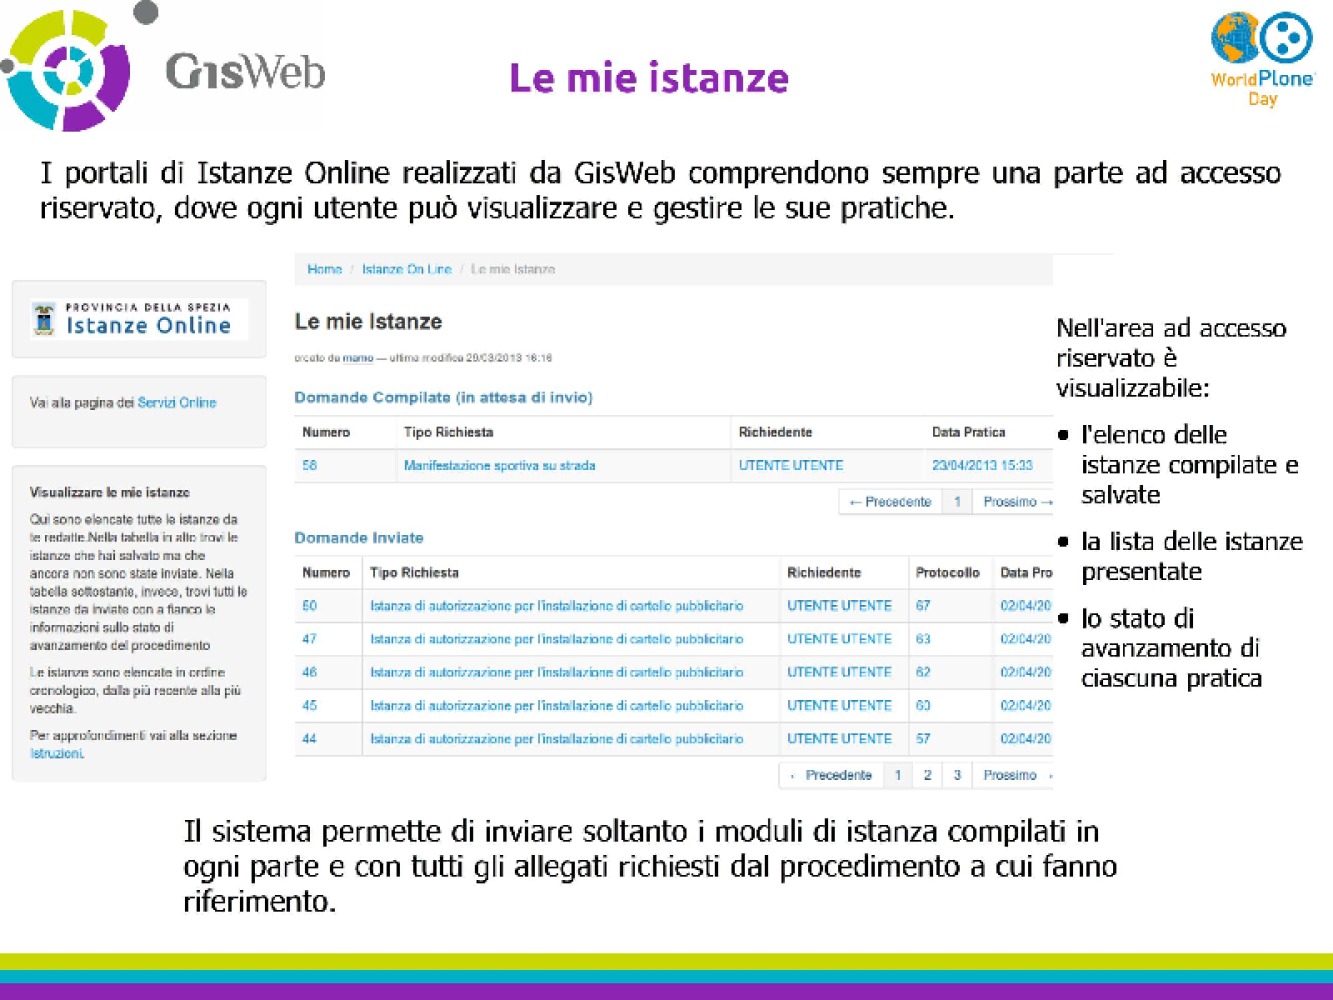Open the Istanza di autorizzazione row 47 link

(556, 639)
